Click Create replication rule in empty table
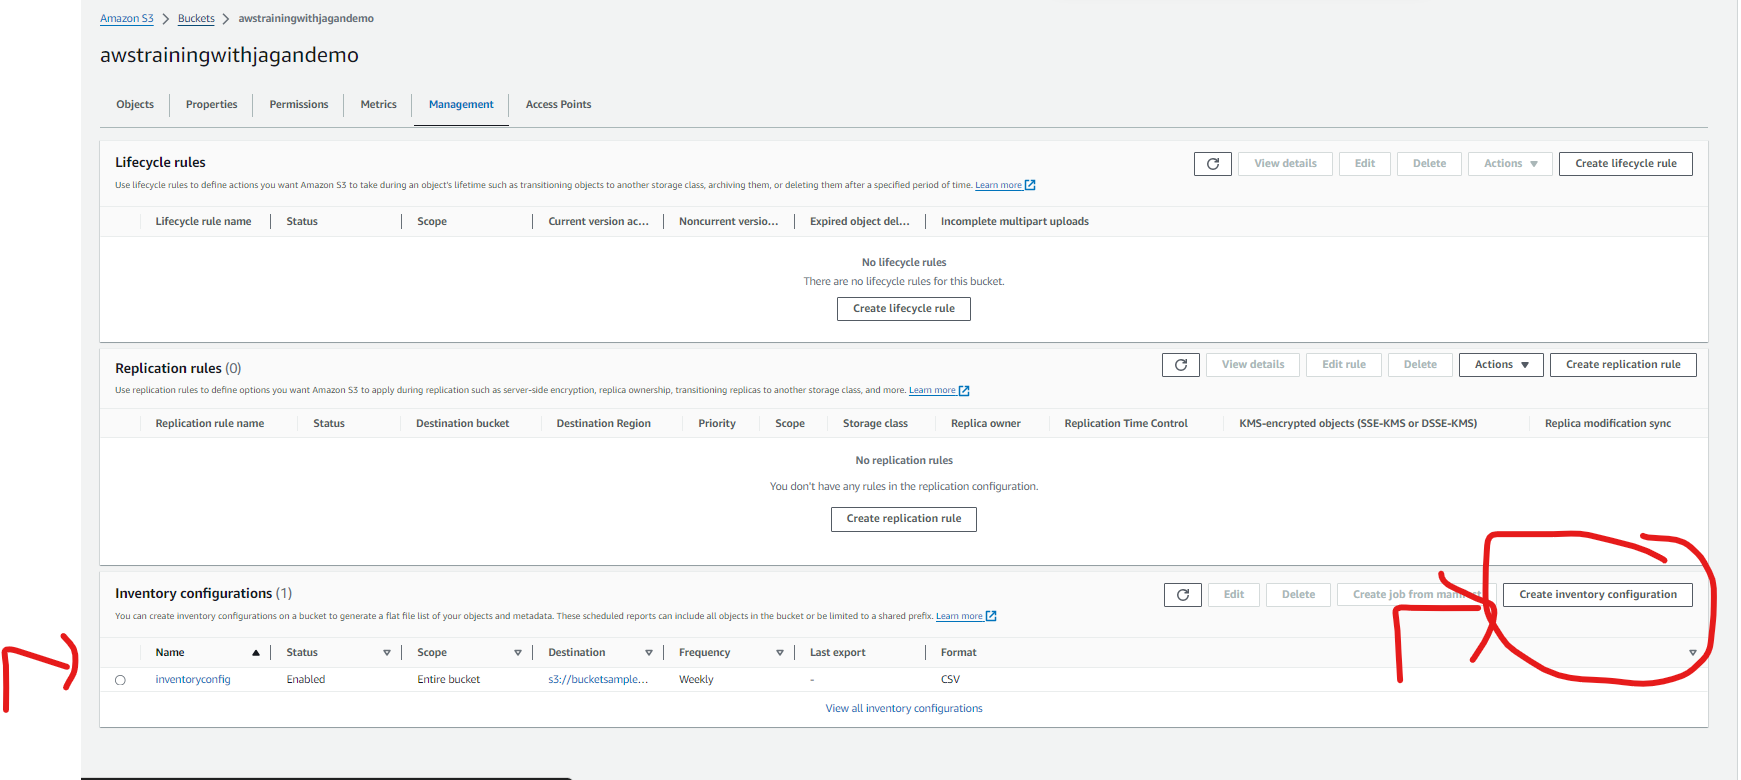This screenshot has height=780, width=1741. 904,519
